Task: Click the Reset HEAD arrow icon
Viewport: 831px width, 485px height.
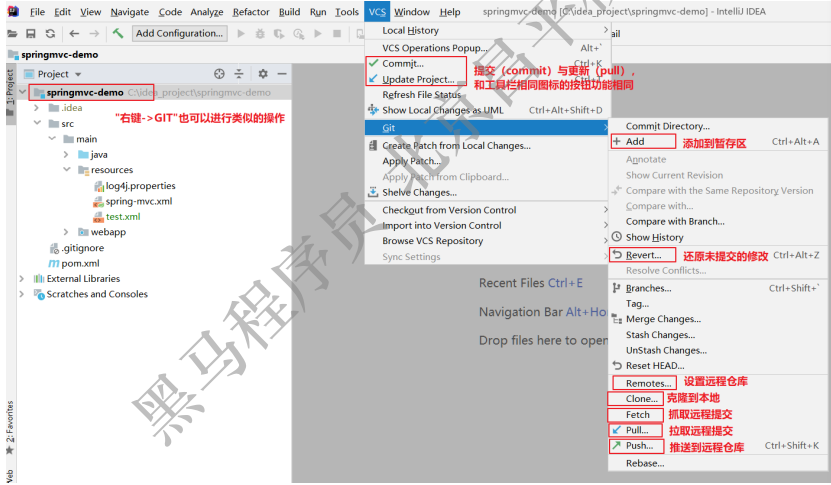Action: [x=616, y=365]
